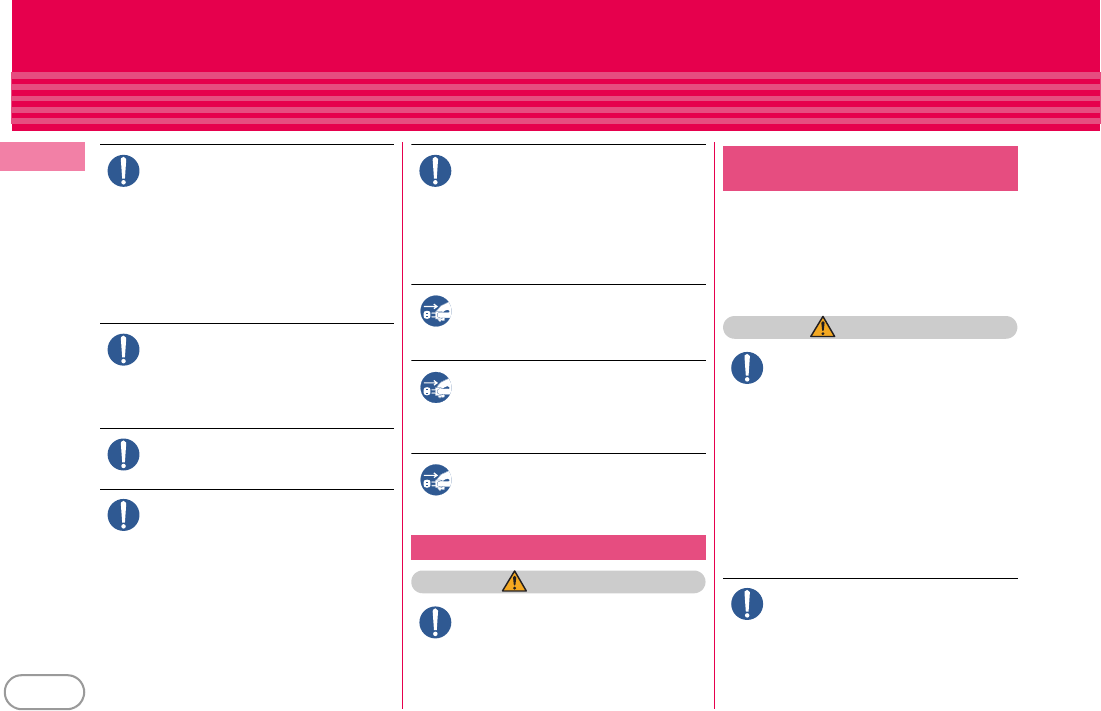
Task: Select the pink section header bar in middle column
Action: coord(558,547)
